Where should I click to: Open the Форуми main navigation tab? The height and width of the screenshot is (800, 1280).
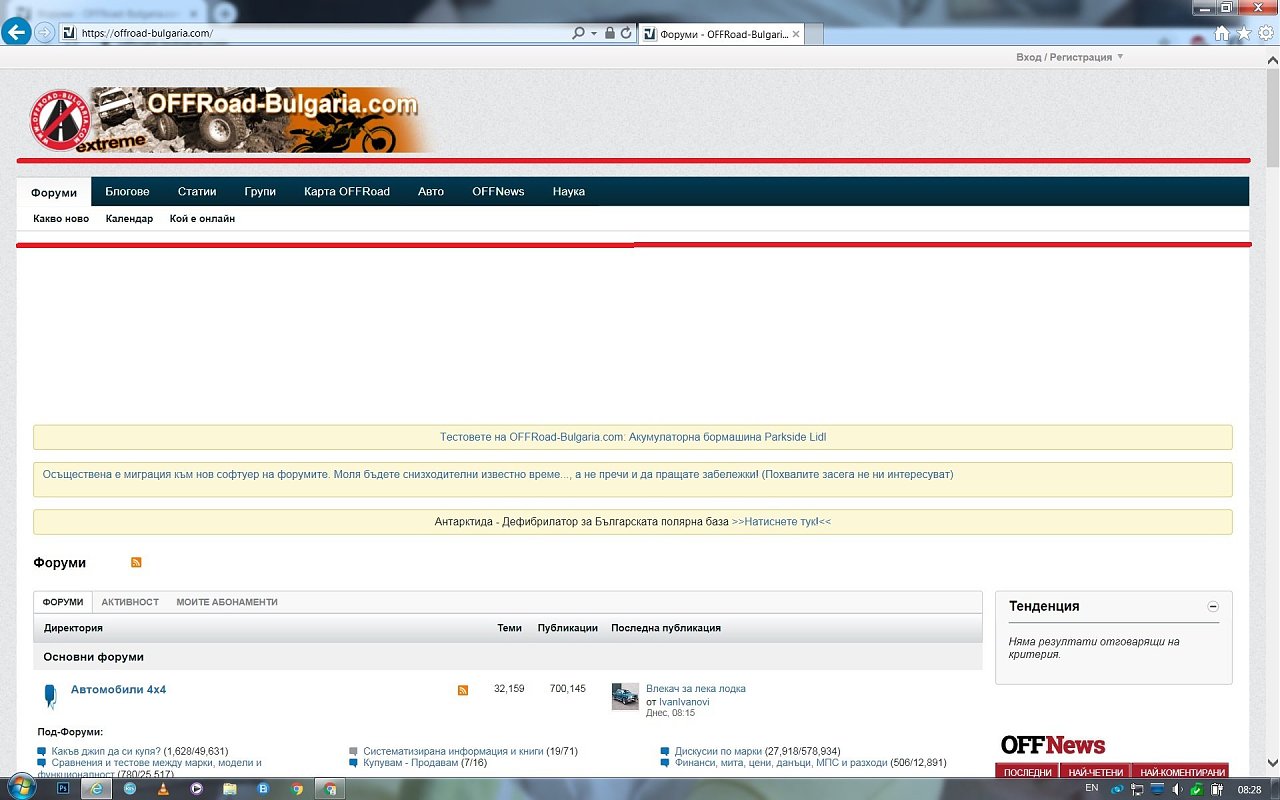pyautogui.click(x=54, y=192)
